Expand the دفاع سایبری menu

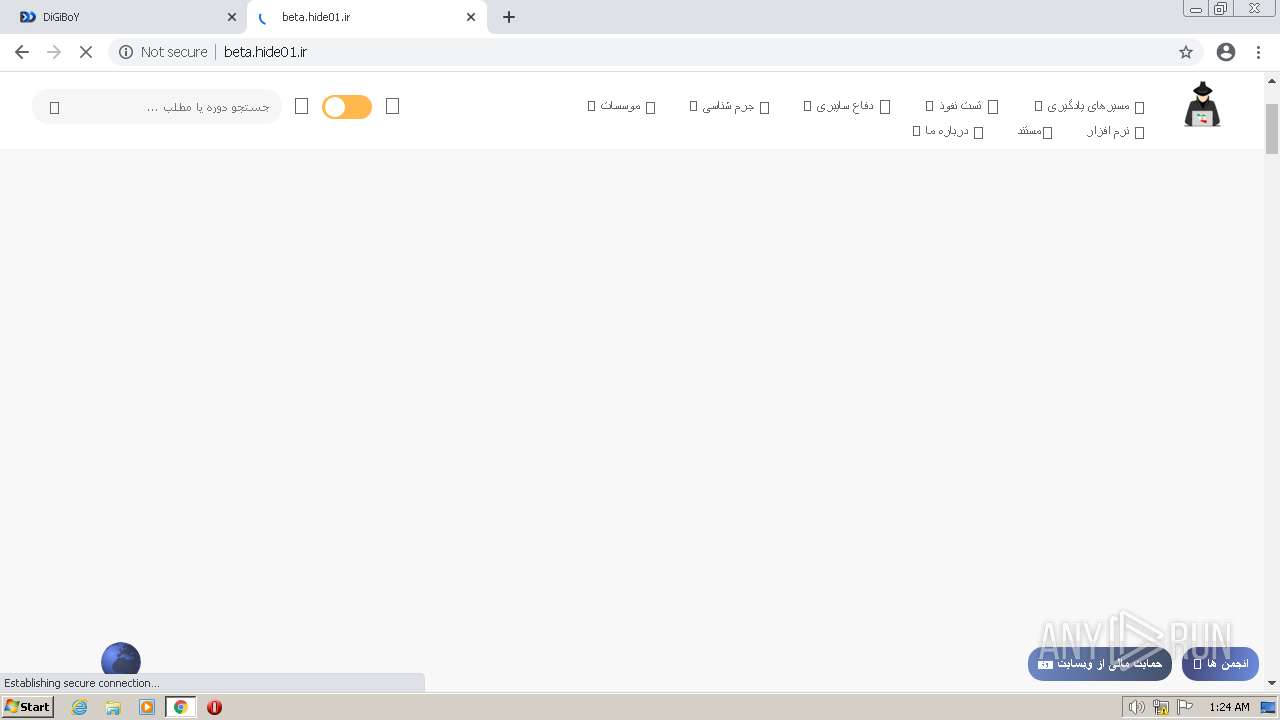pyautogui.click(x=846, y=106)
